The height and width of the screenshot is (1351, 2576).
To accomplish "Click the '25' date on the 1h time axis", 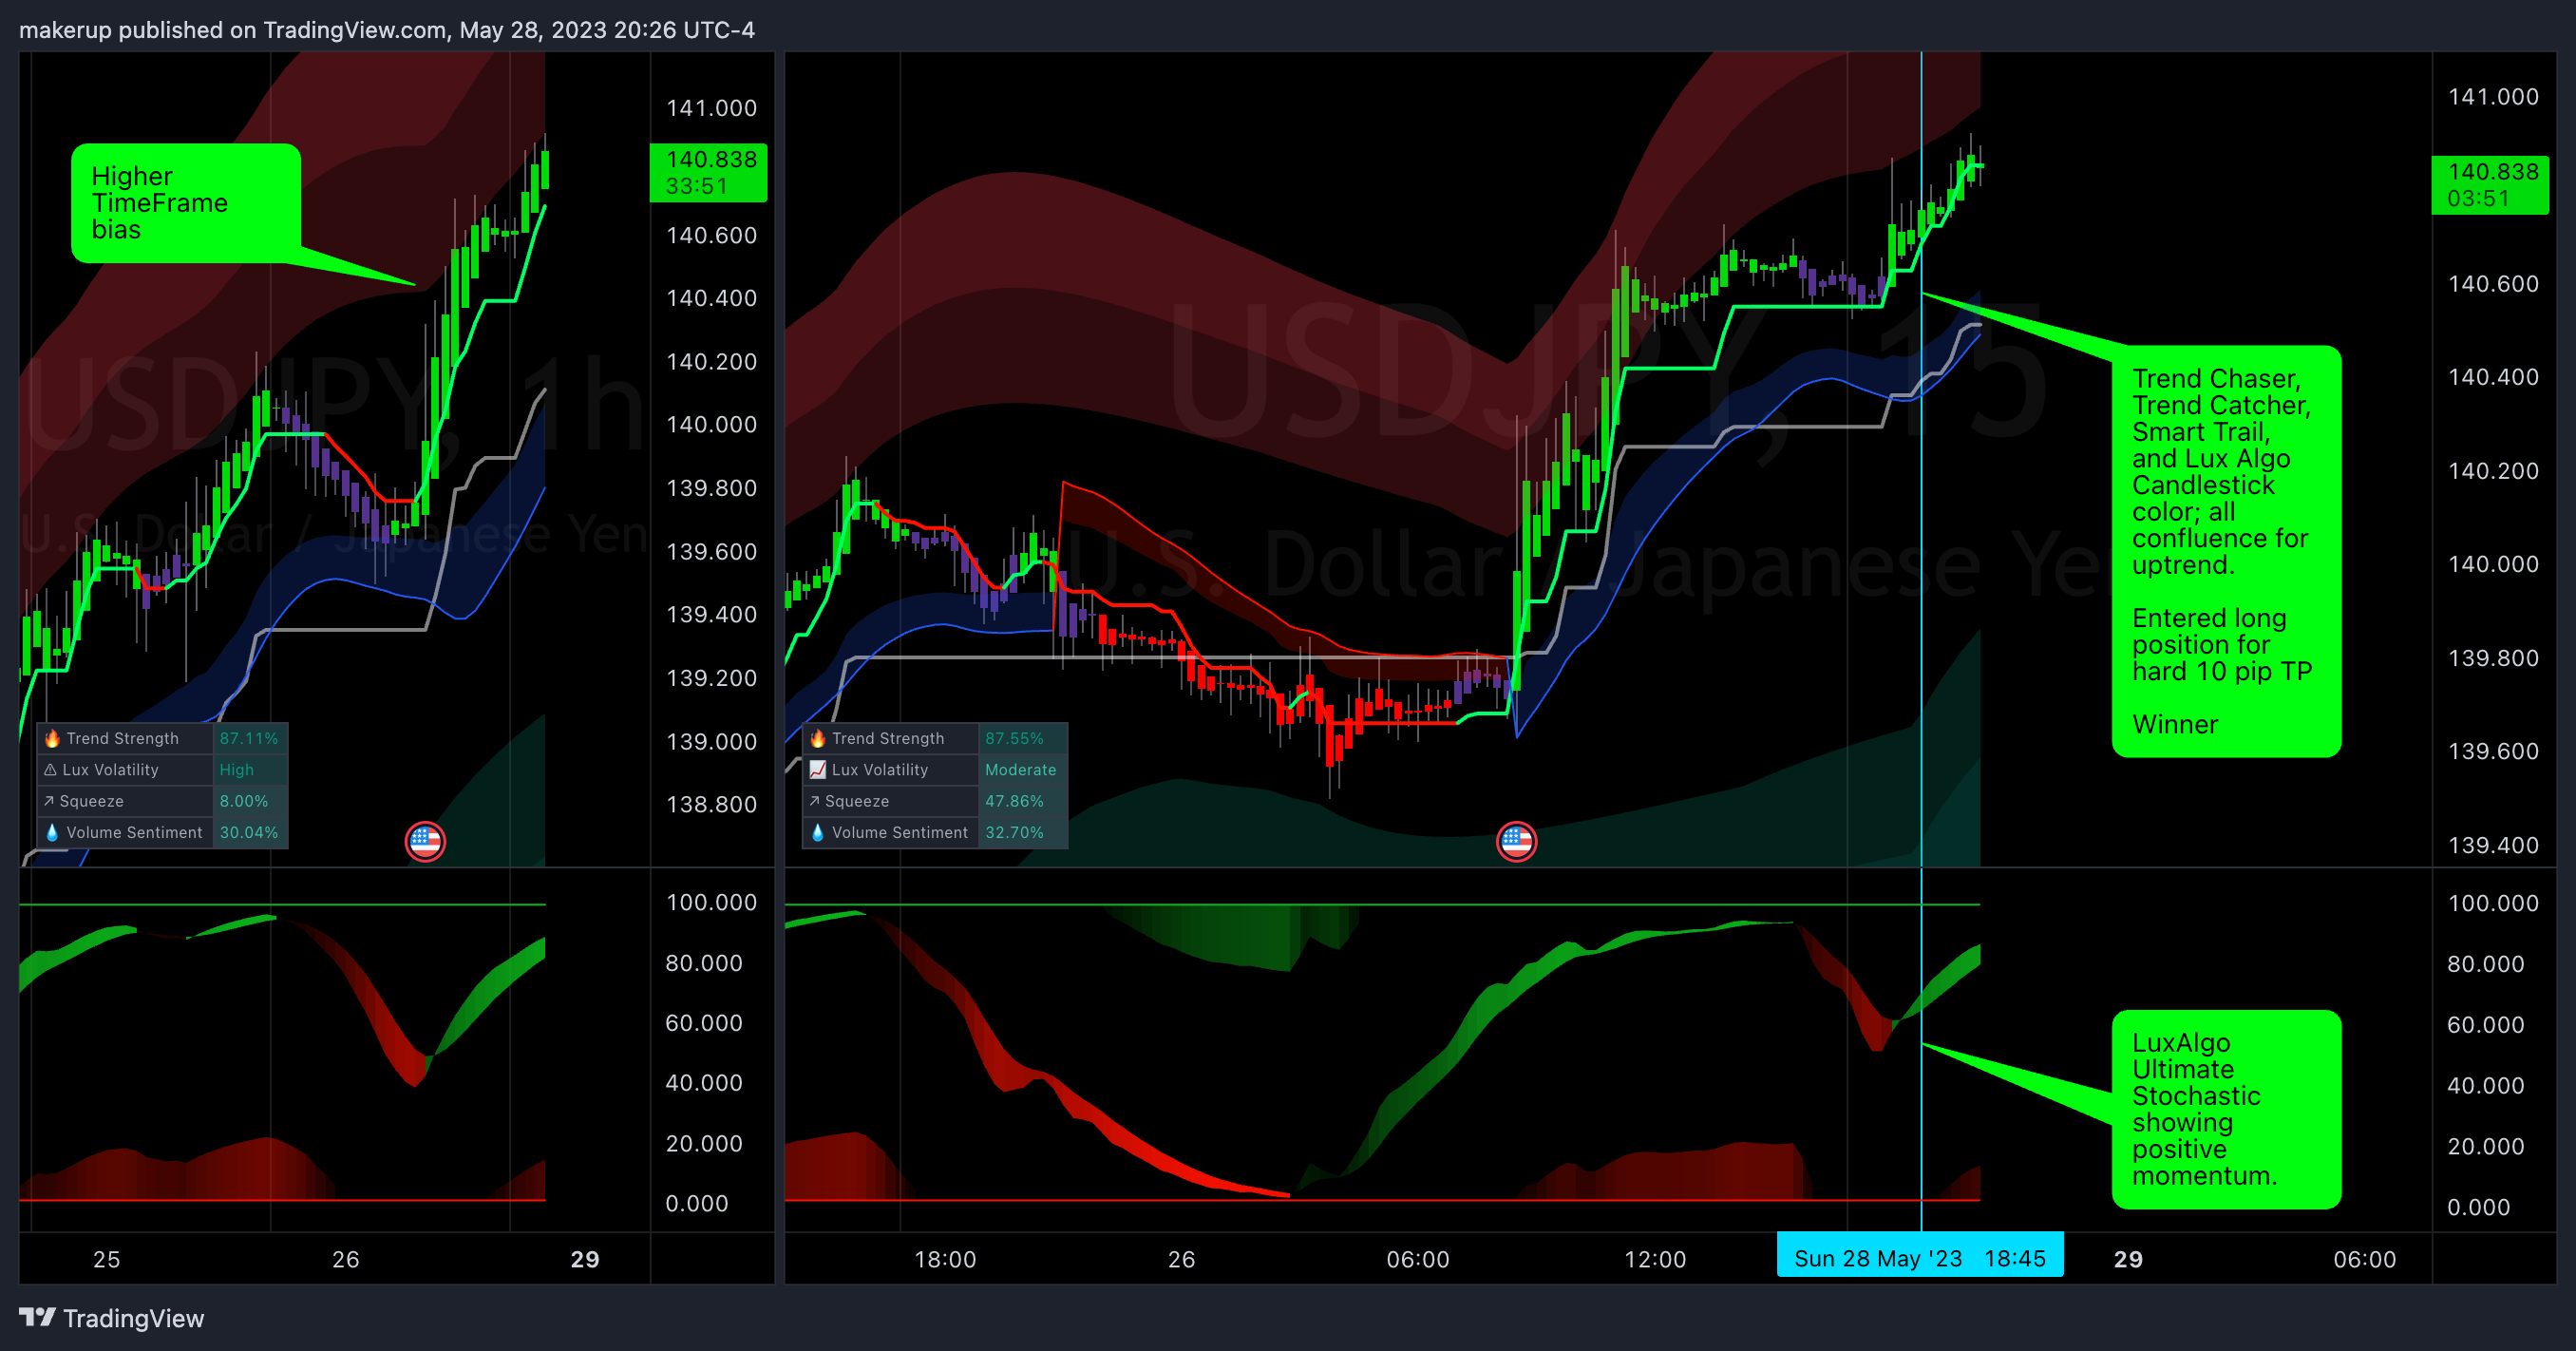I will point(106,1259).
